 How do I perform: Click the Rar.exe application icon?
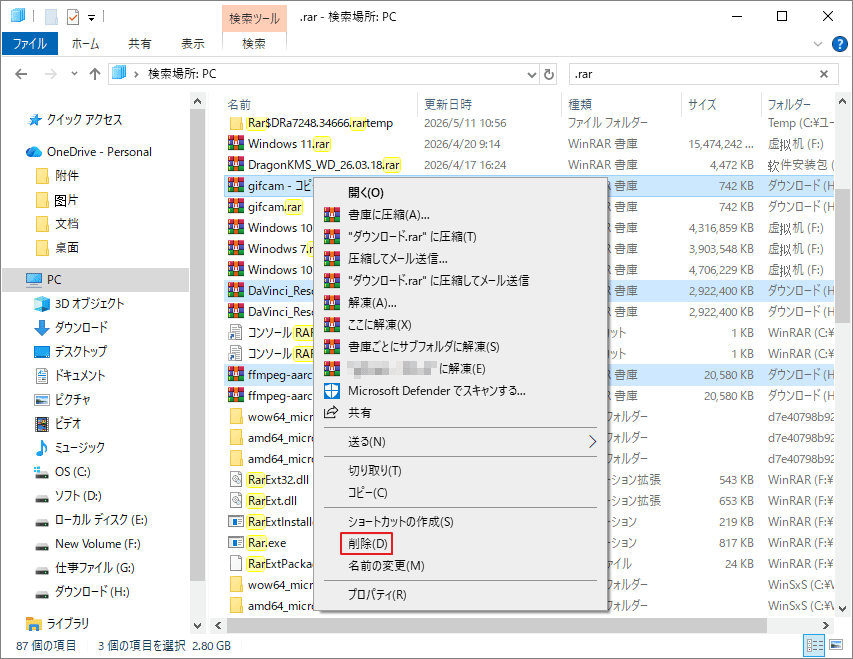click(236, 543)
